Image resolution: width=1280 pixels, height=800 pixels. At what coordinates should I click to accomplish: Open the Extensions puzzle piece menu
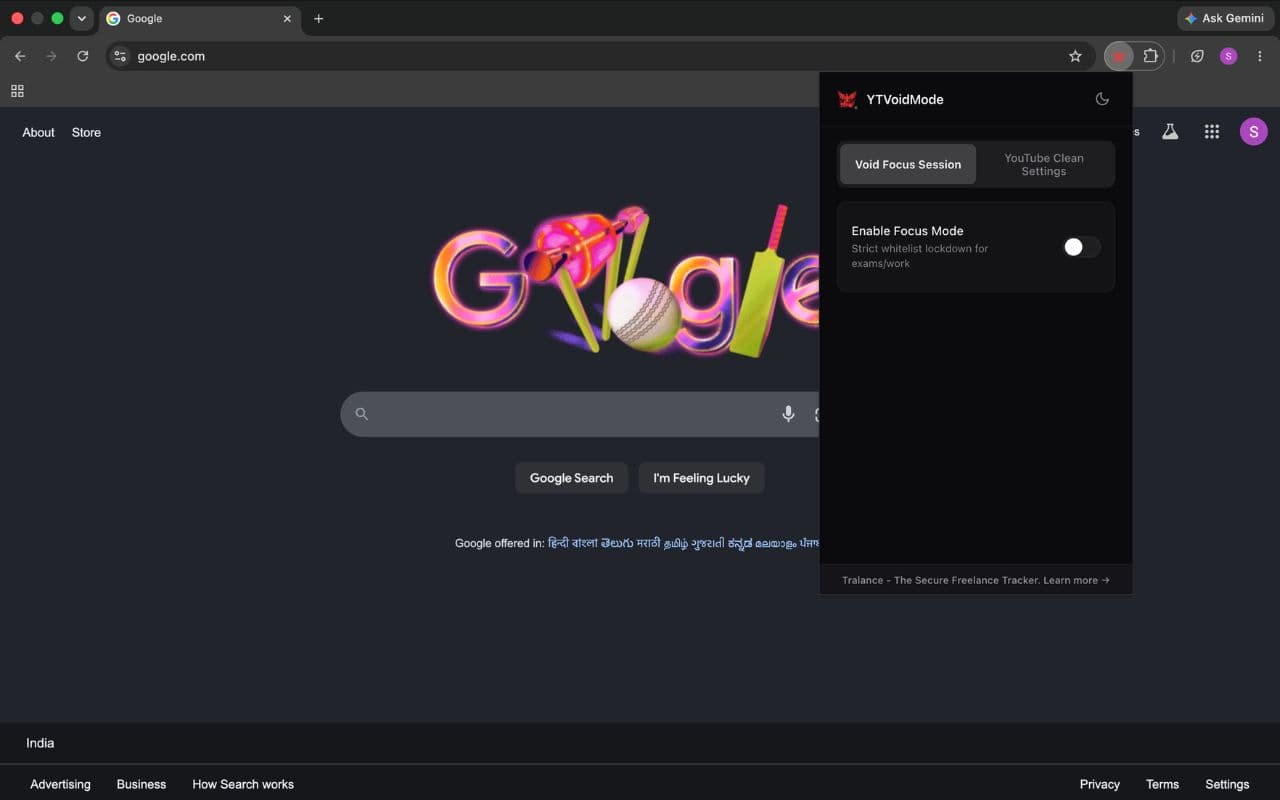(1150, 56)
